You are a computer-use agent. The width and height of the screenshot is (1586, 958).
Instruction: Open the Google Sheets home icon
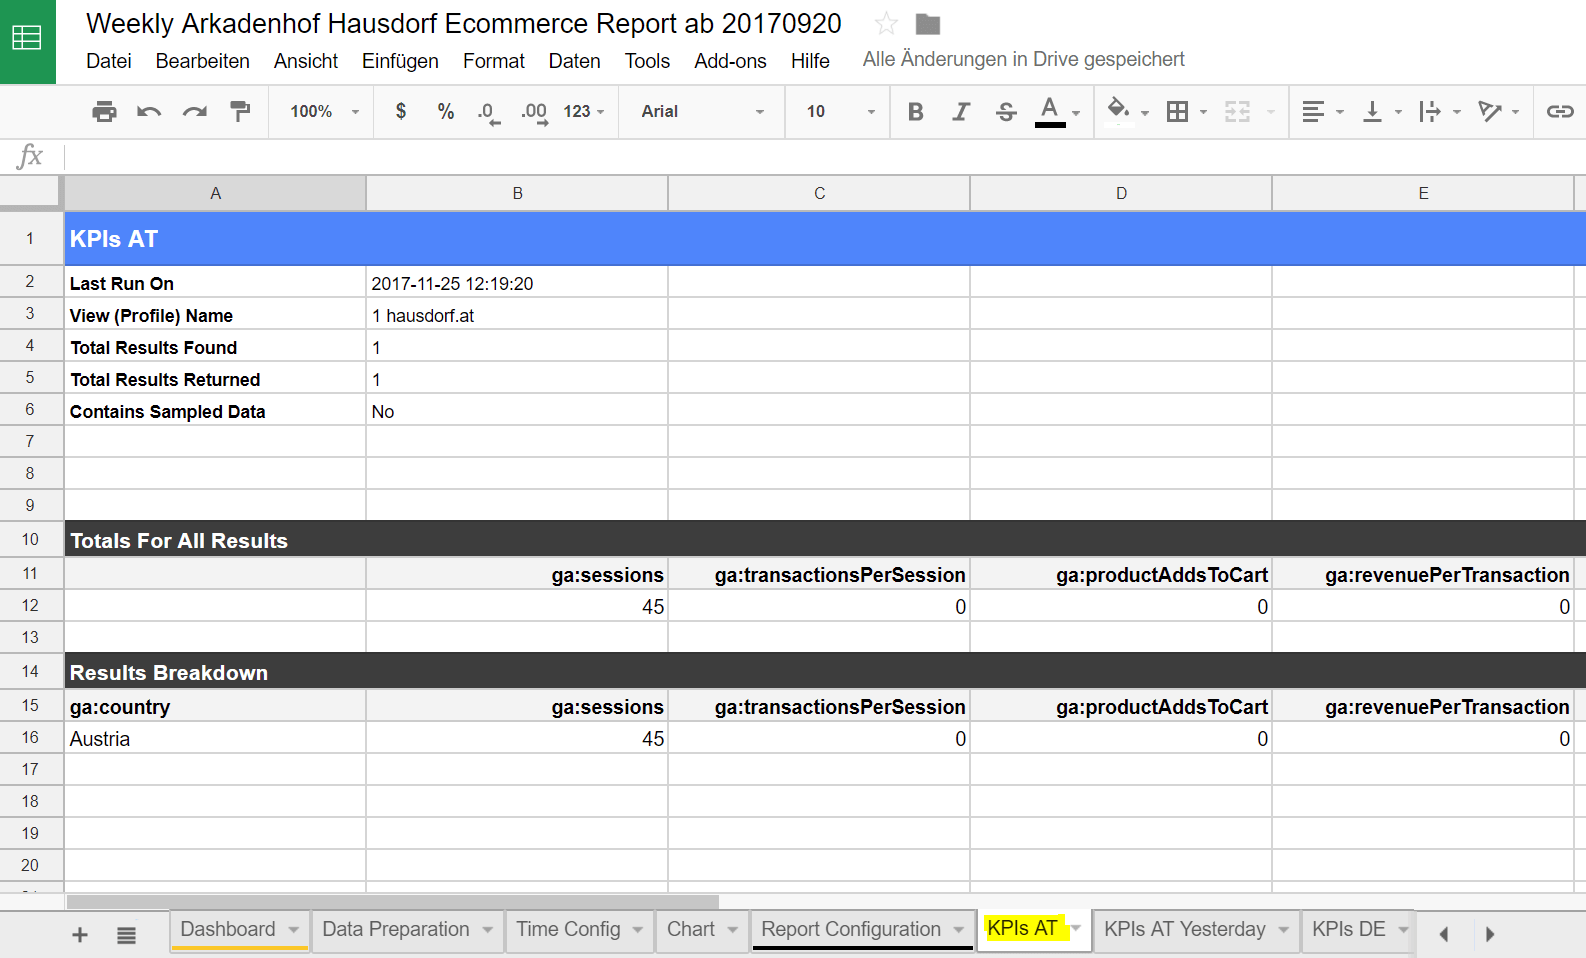tap(27, 39)
